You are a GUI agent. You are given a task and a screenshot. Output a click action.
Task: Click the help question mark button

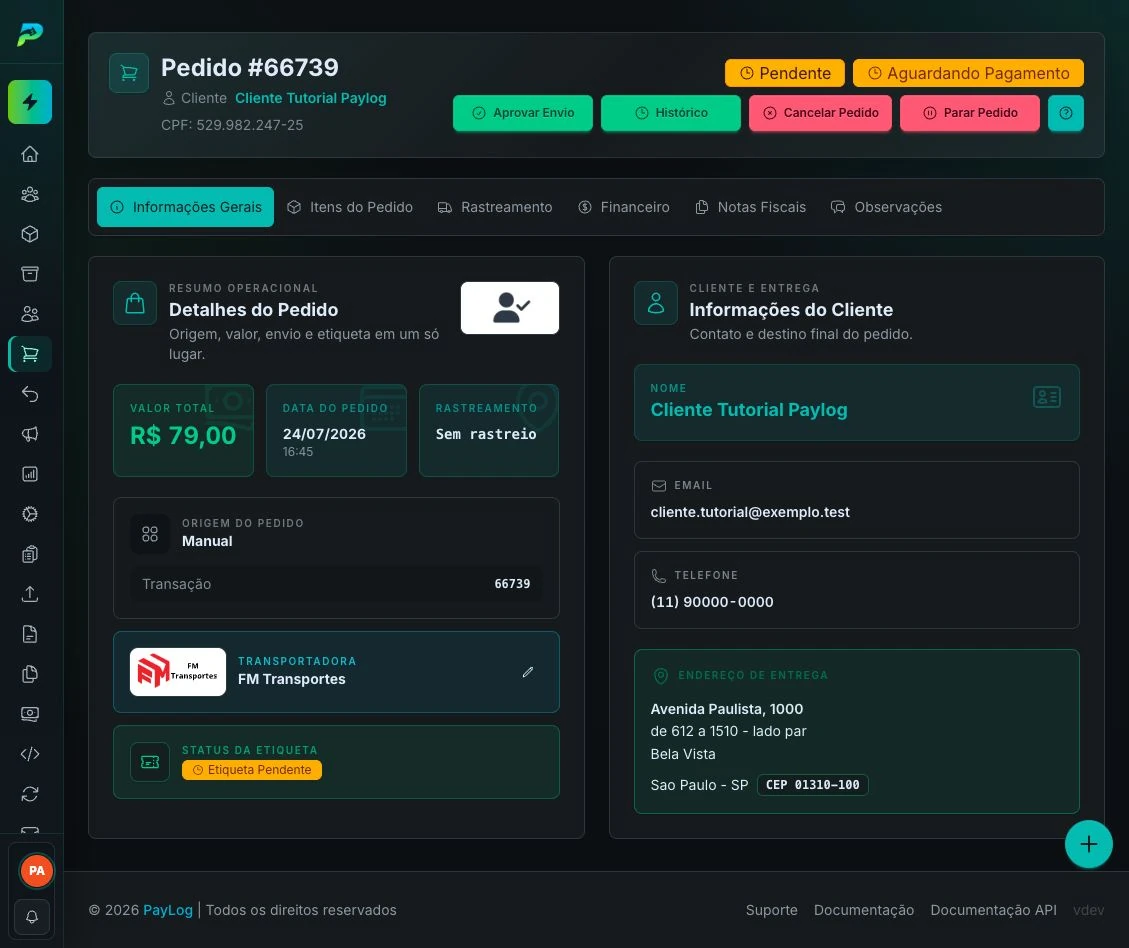click(1066, 113)
